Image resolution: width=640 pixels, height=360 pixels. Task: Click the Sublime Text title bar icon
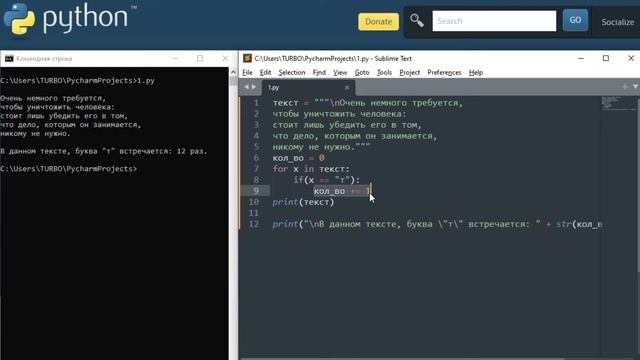click(x=247, y=58)
